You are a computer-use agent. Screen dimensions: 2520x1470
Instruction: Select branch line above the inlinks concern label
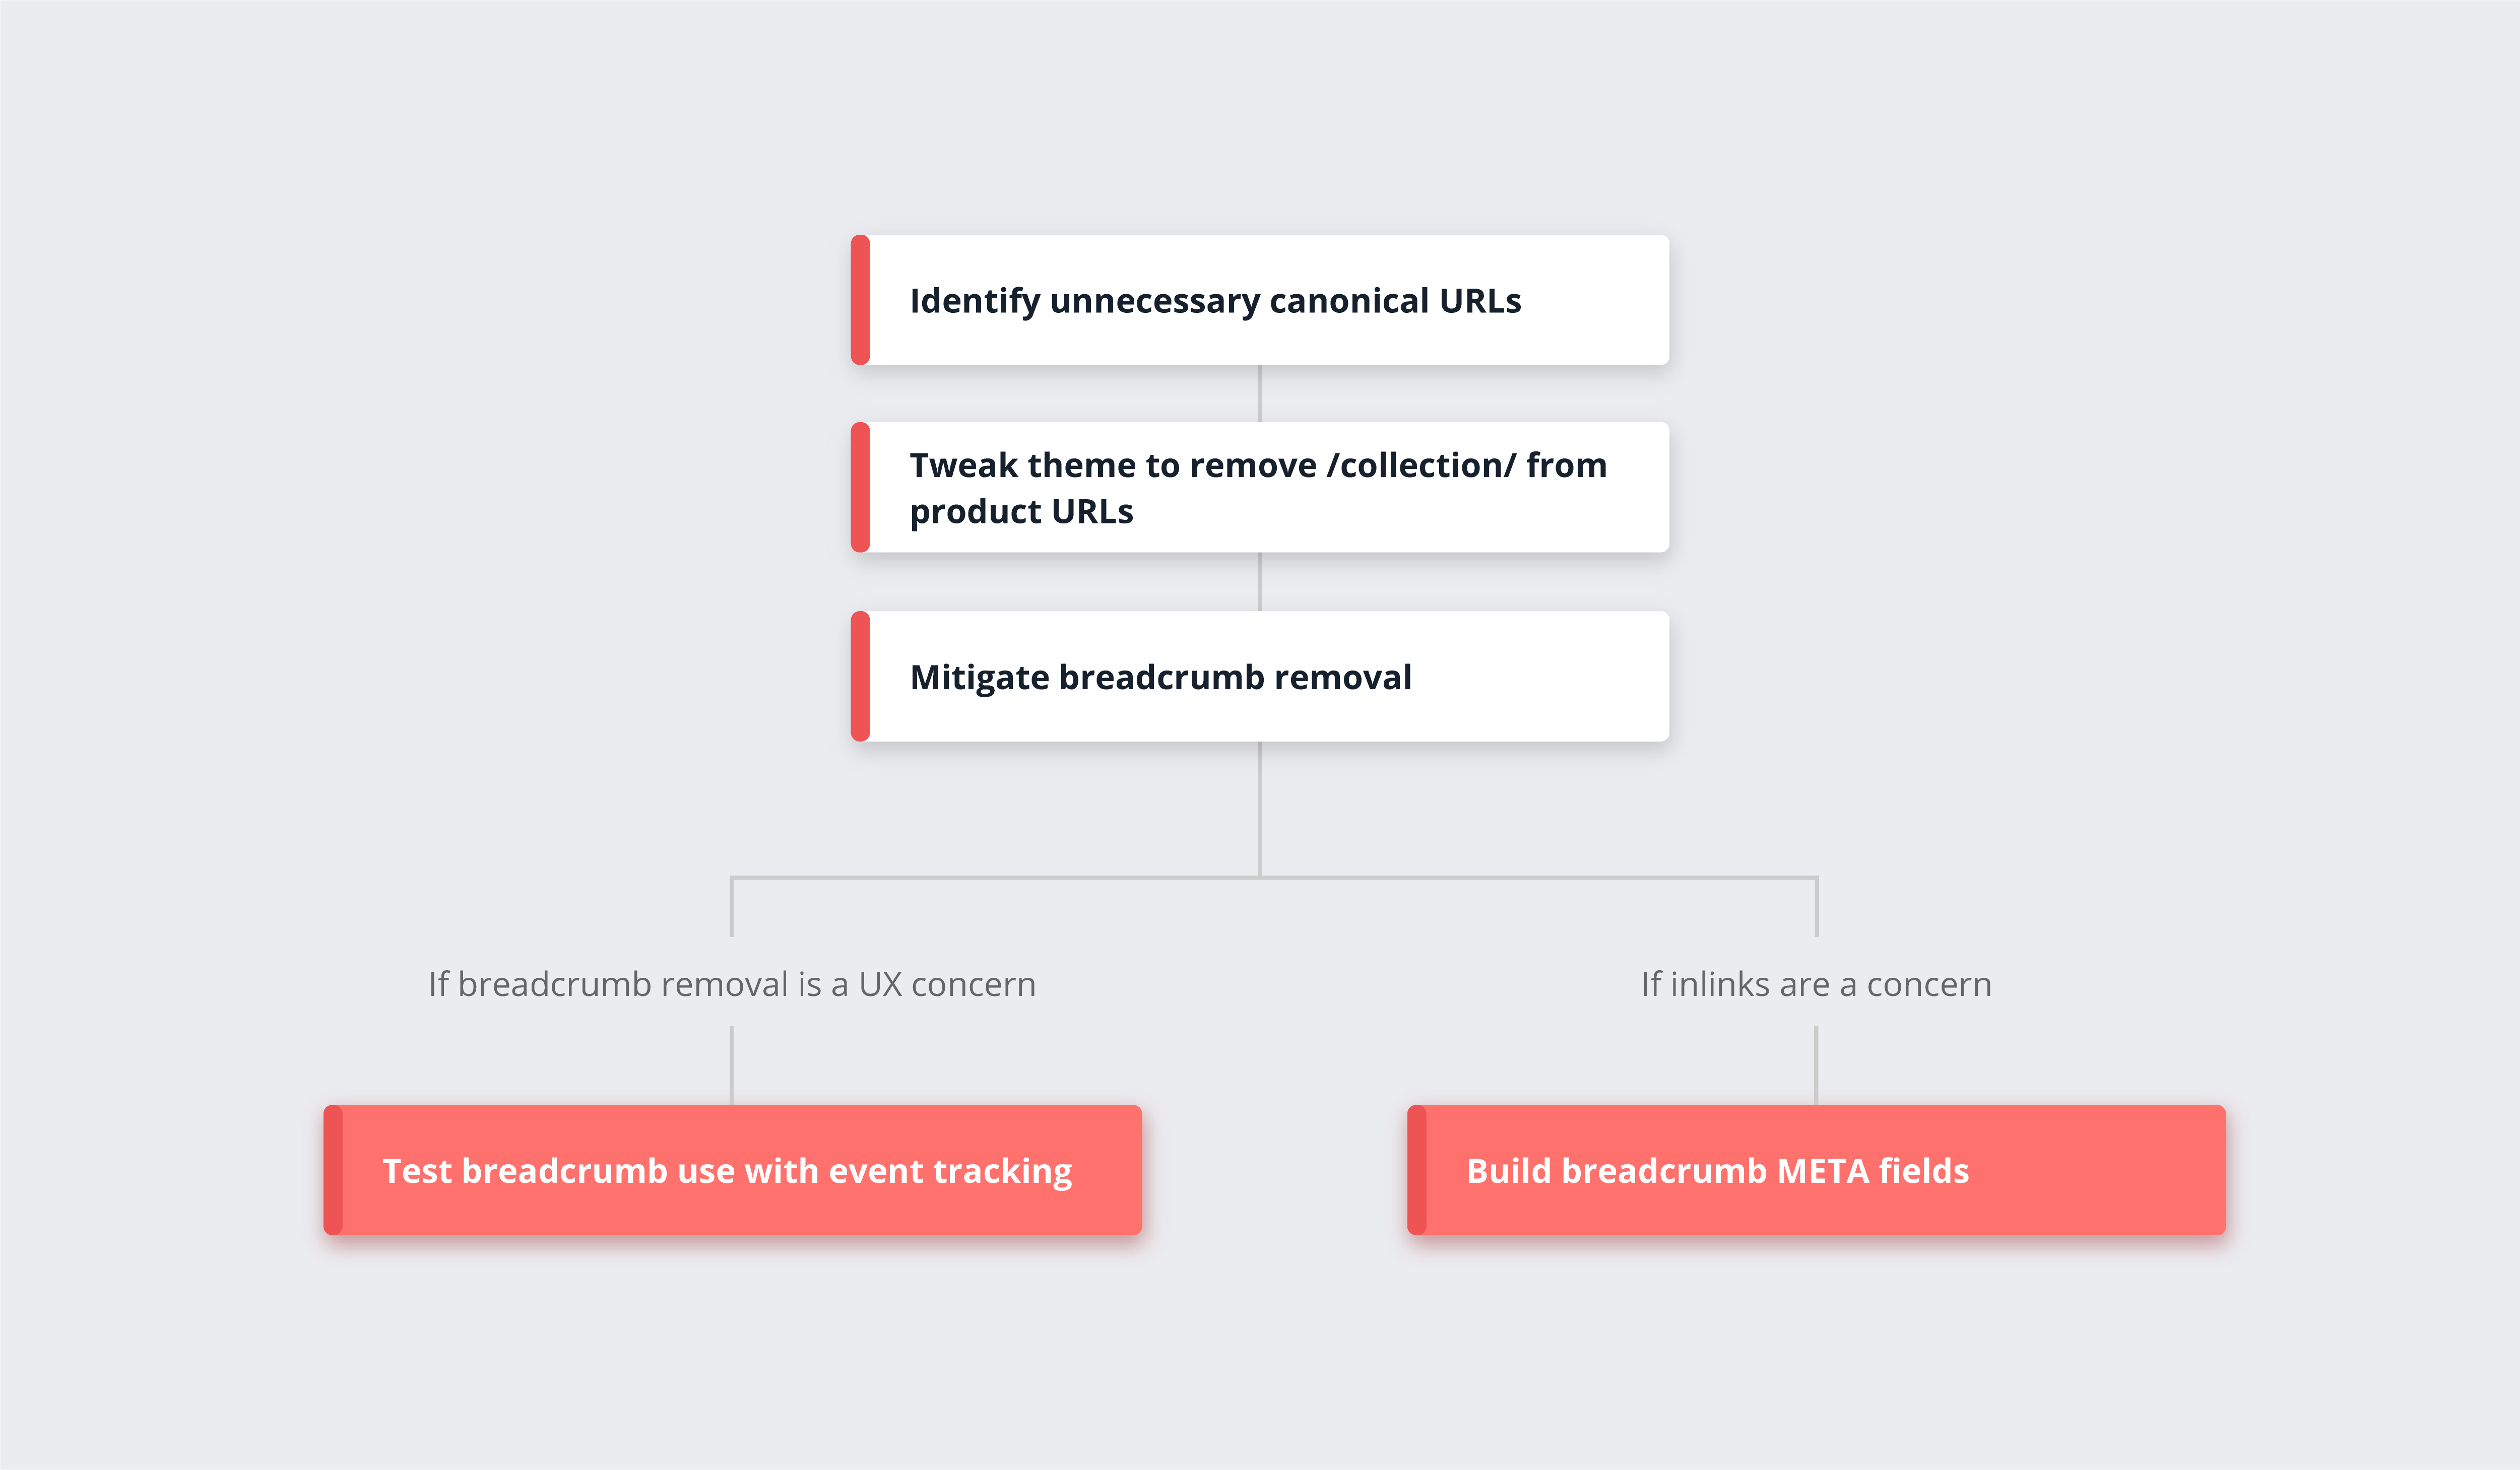(1816, 908)
